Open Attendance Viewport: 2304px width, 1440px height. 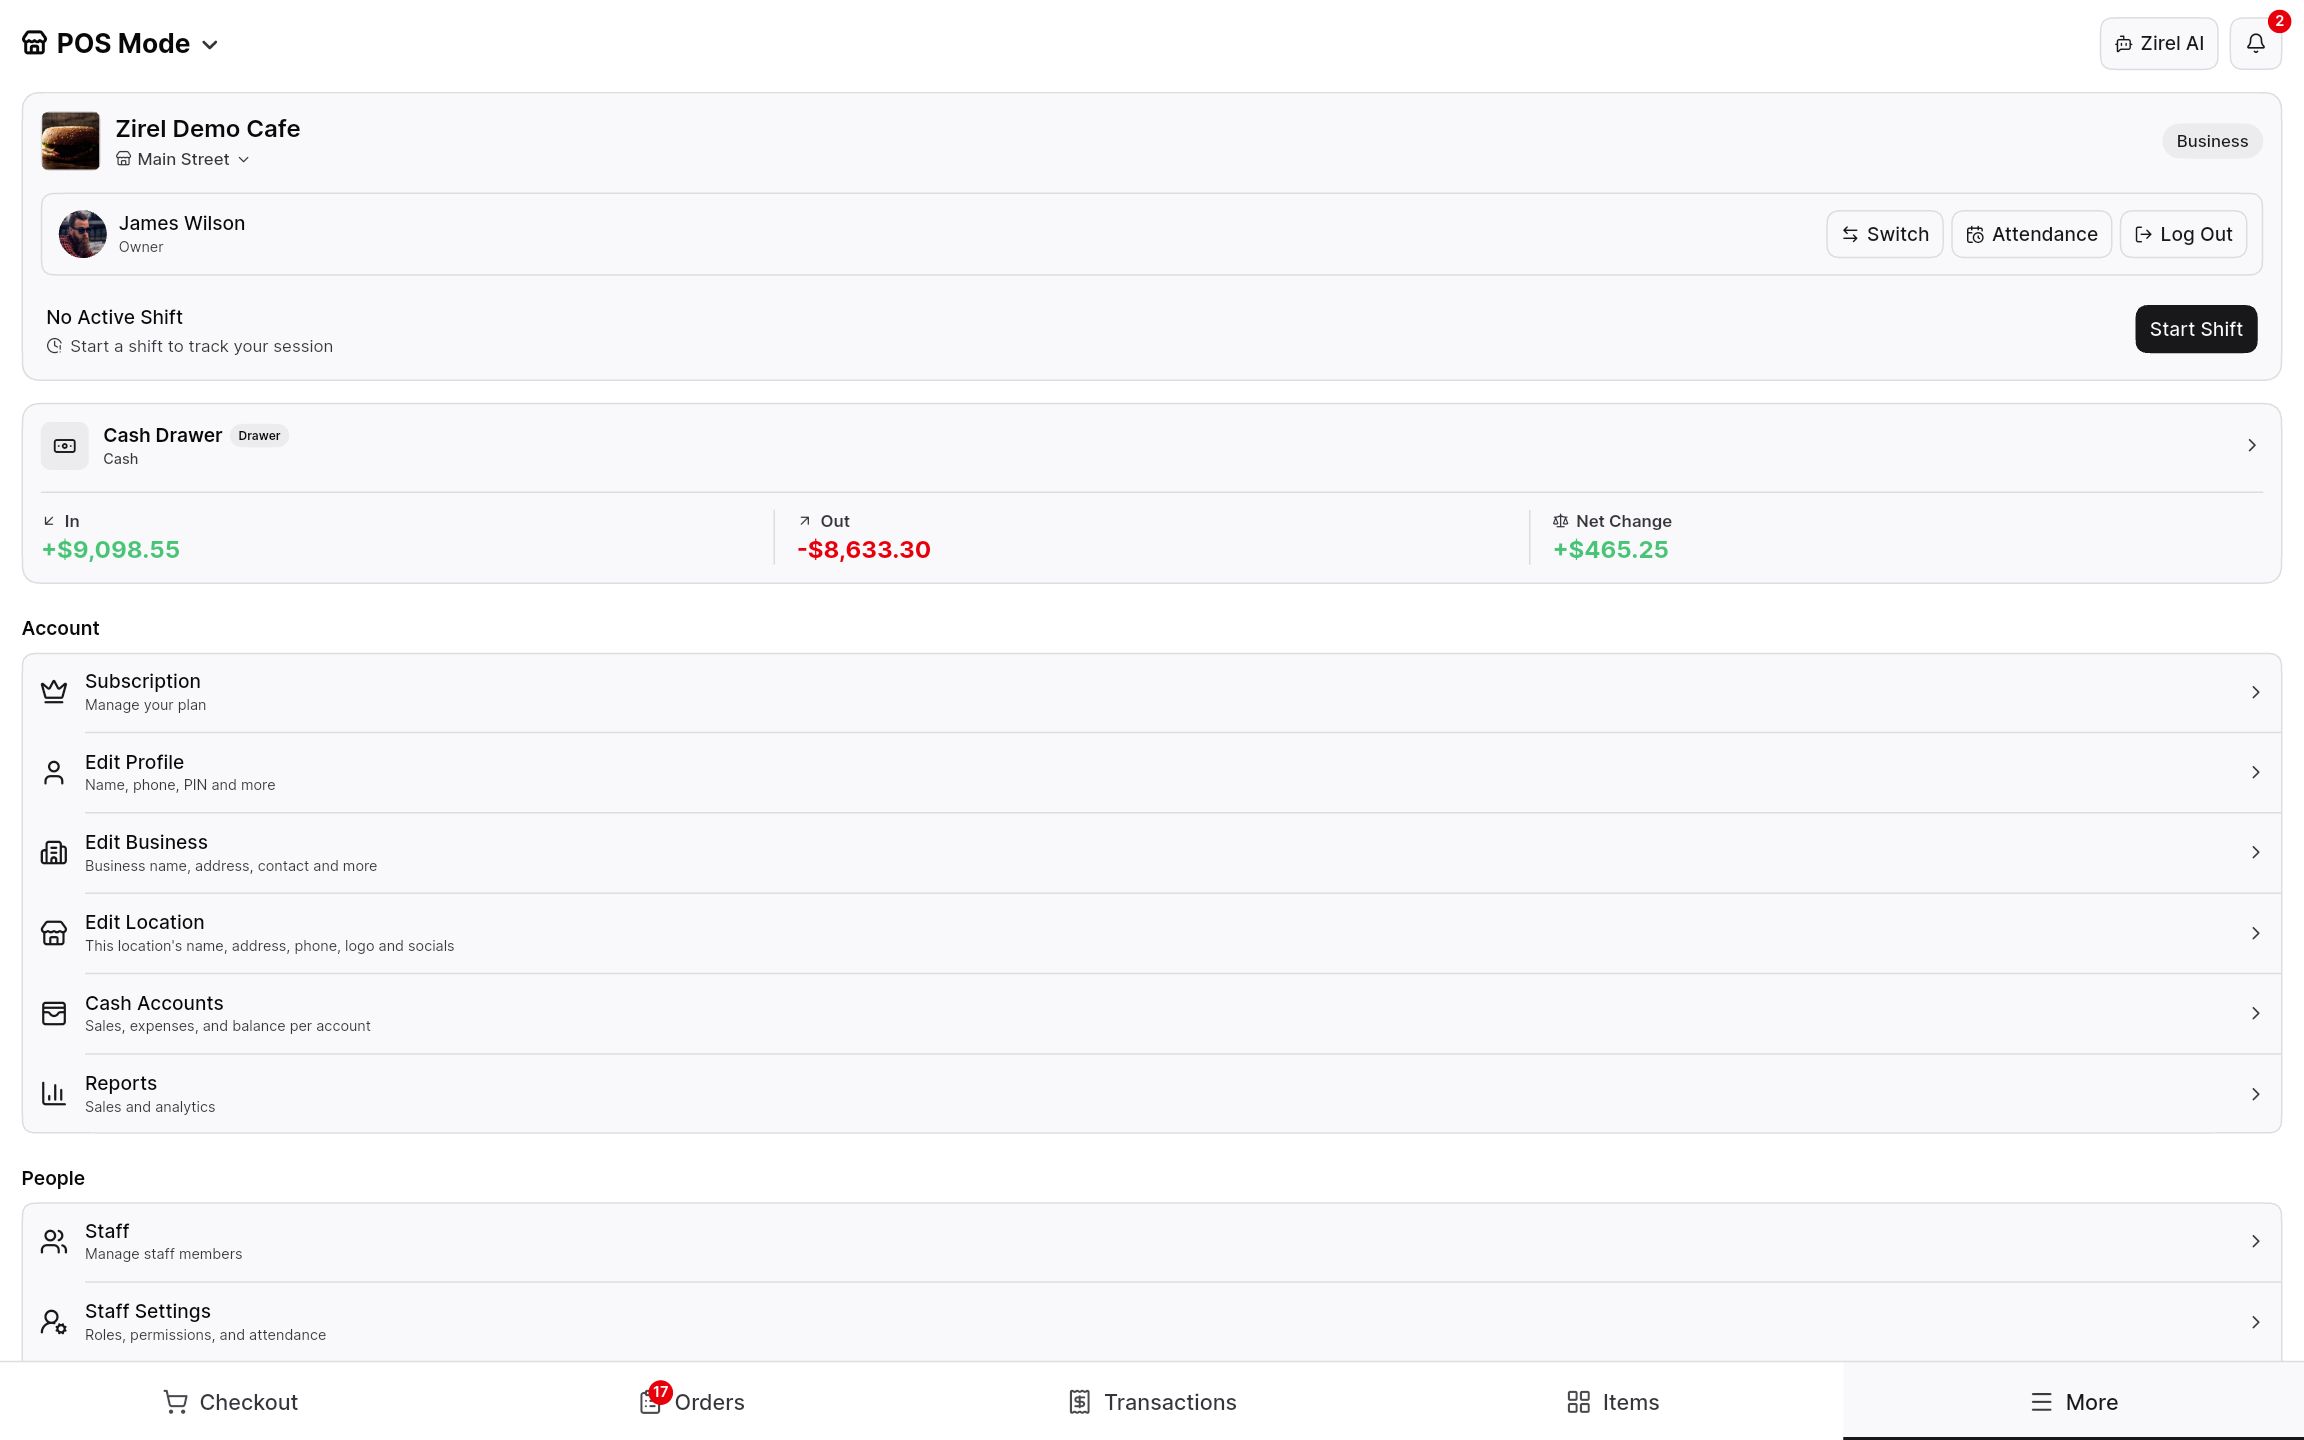pyautogui.click(x=2031, y=234)
